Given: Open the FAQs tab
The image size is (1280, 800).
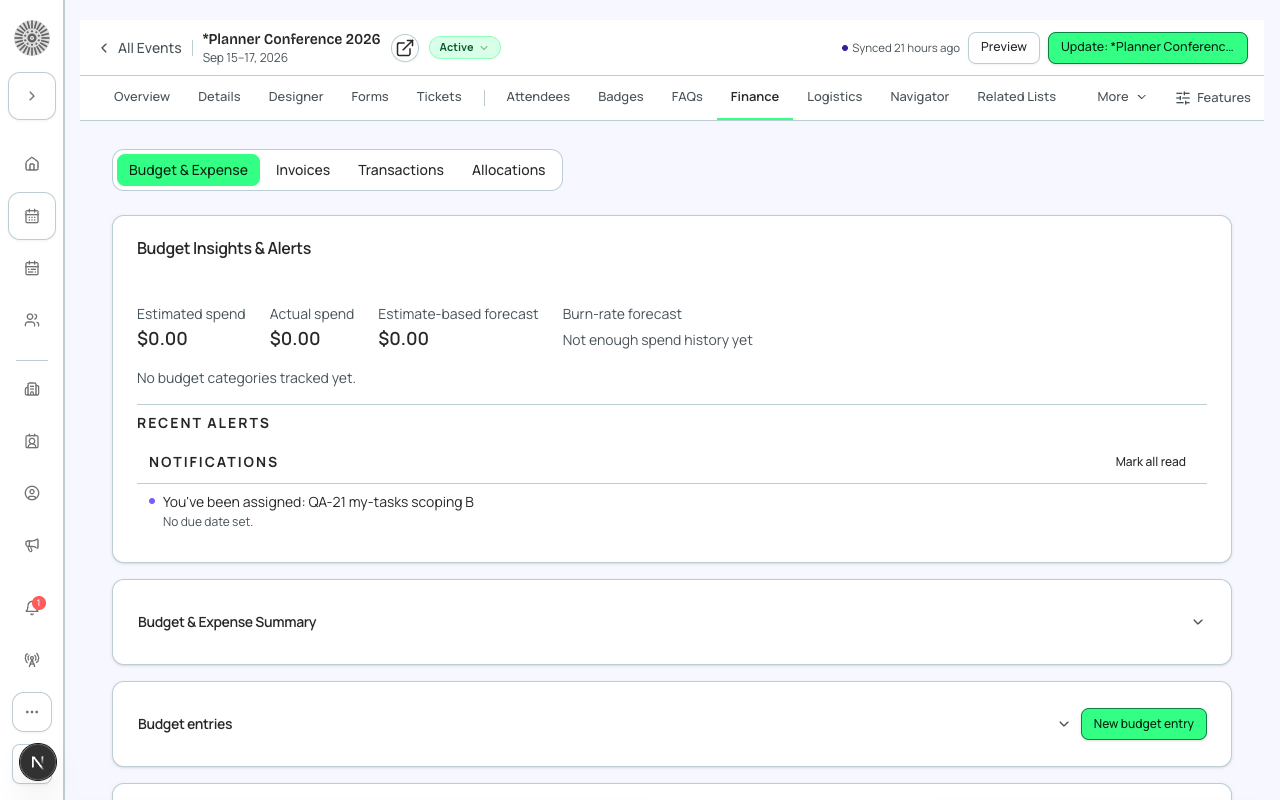Looking at the screenshot, I should coord(687,97).
